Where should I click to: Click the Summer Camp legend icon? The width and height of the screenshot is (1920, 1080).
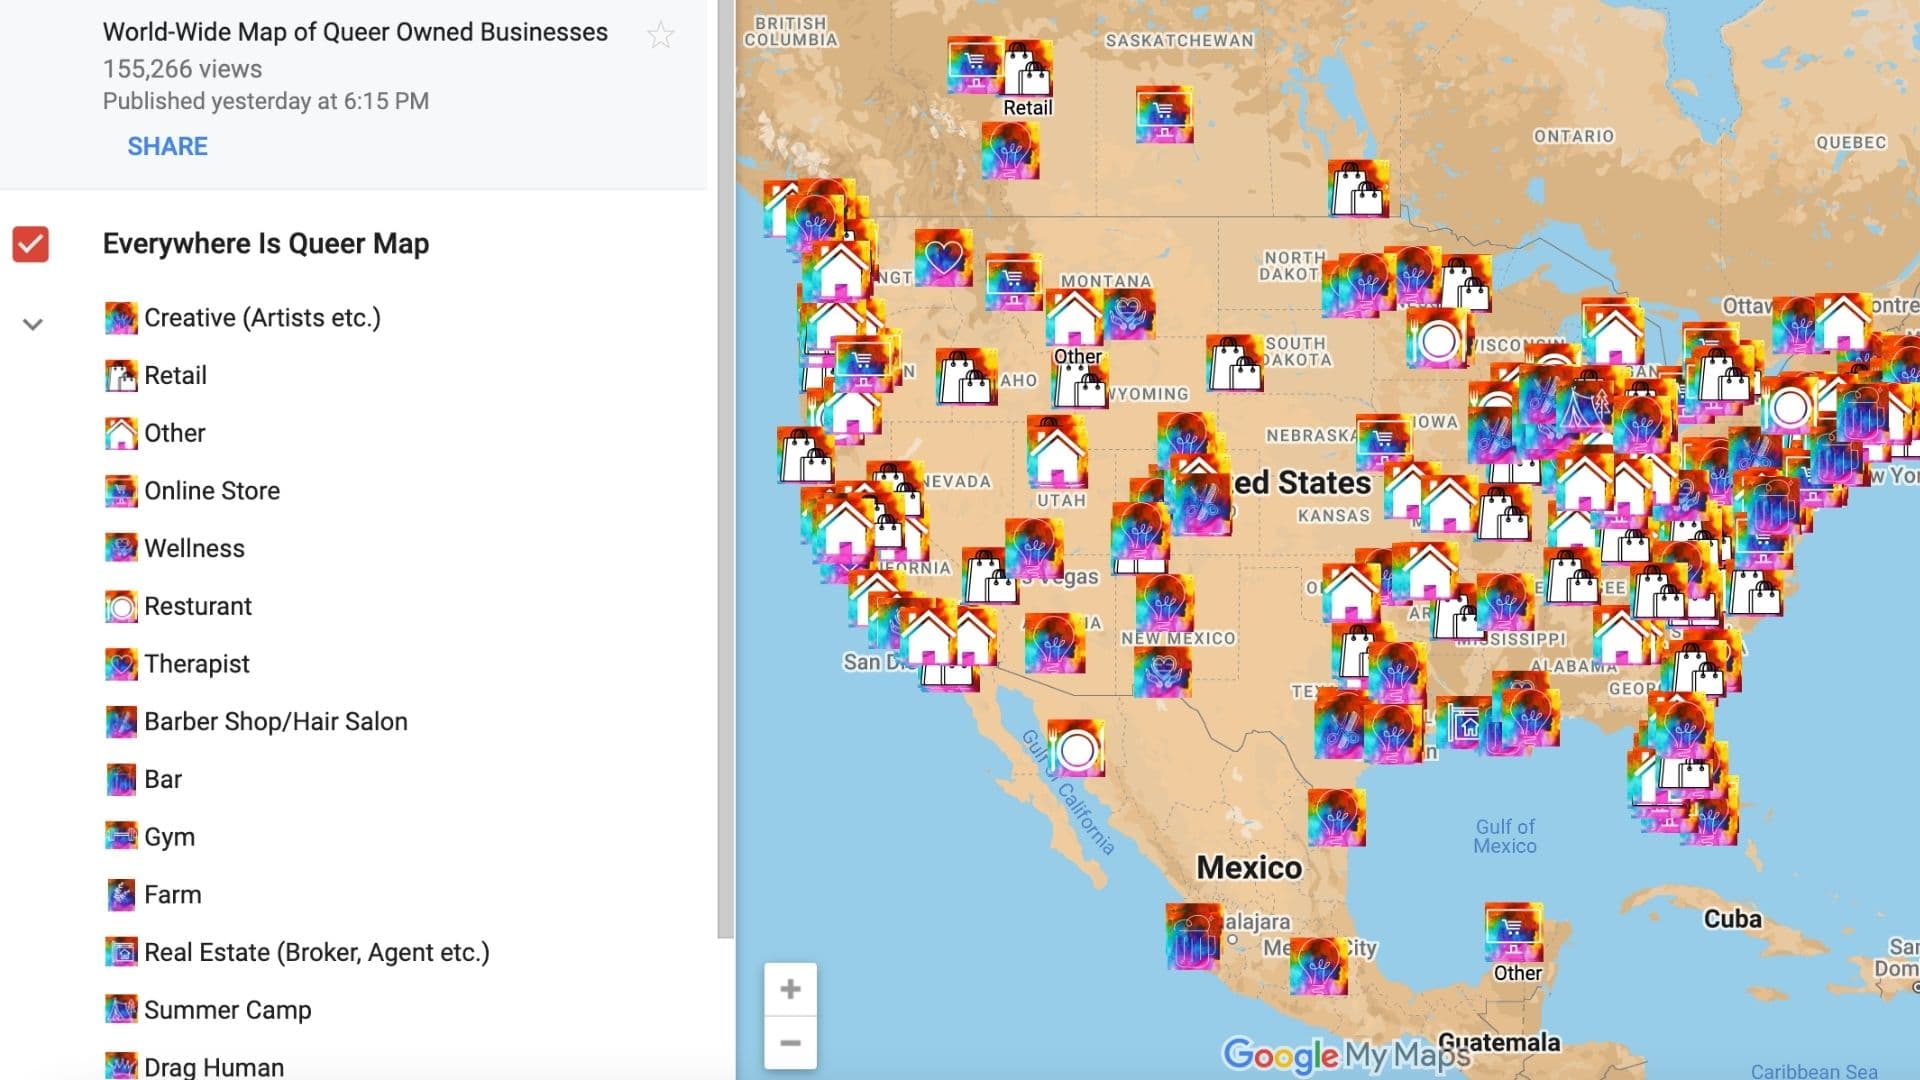[120, 1010]
